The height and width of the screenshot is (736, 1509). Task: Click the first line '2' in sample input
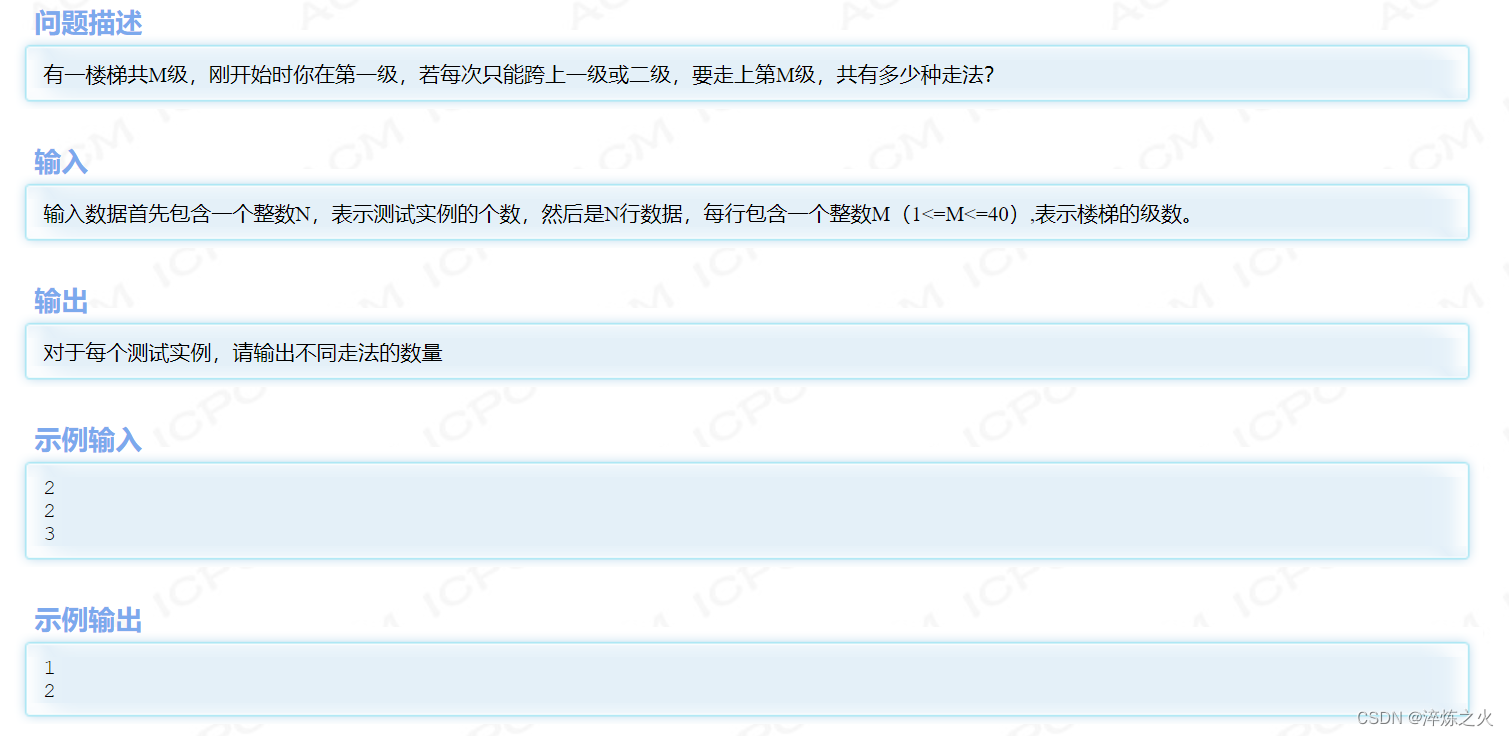click(50, 488)
